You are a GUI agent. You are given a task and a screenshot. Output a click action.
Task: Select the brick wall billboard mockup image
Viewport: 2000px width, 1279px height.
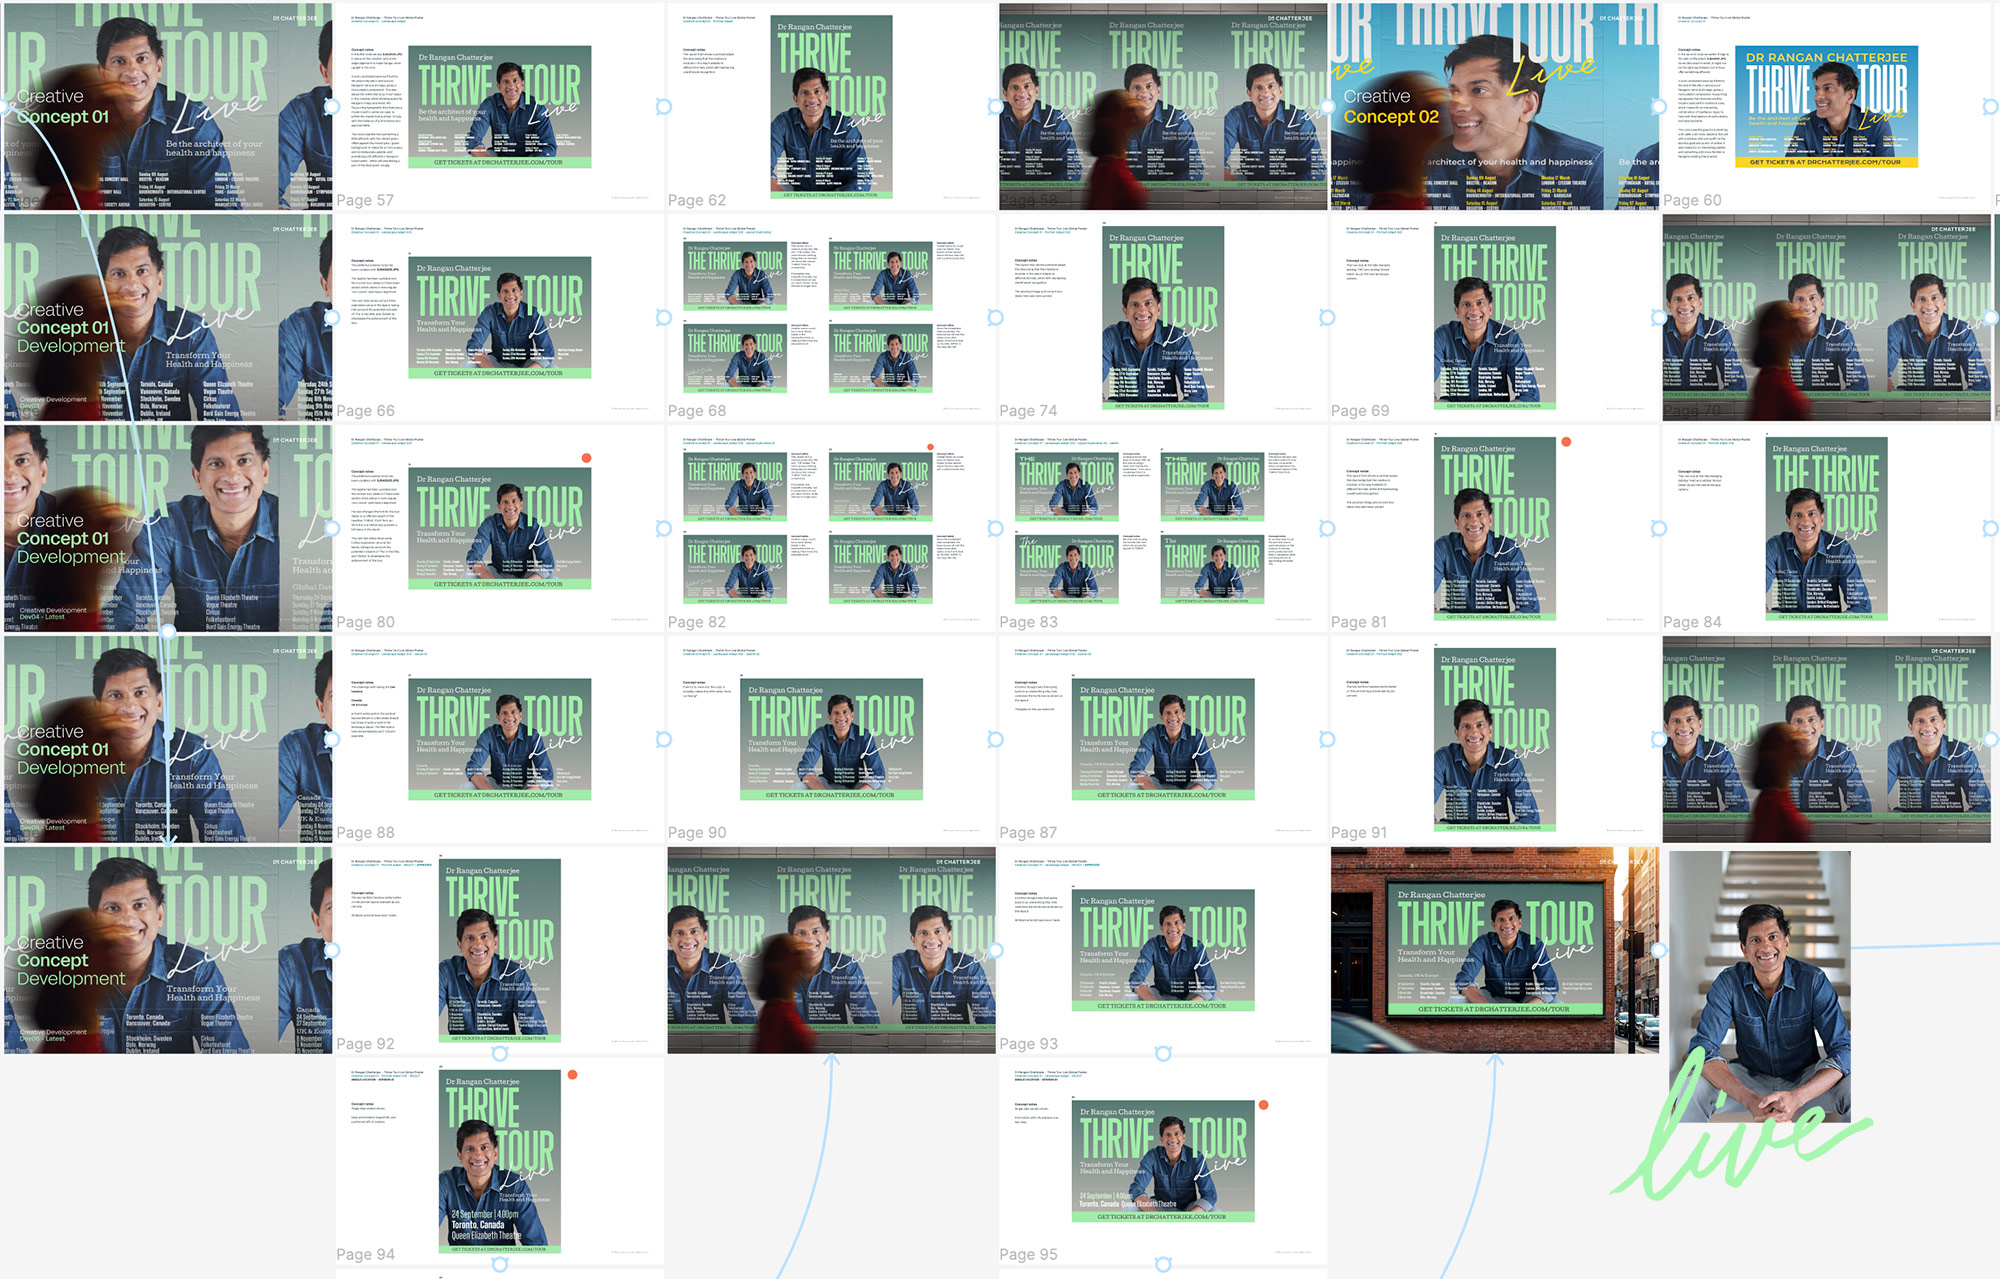[1495, 950]
